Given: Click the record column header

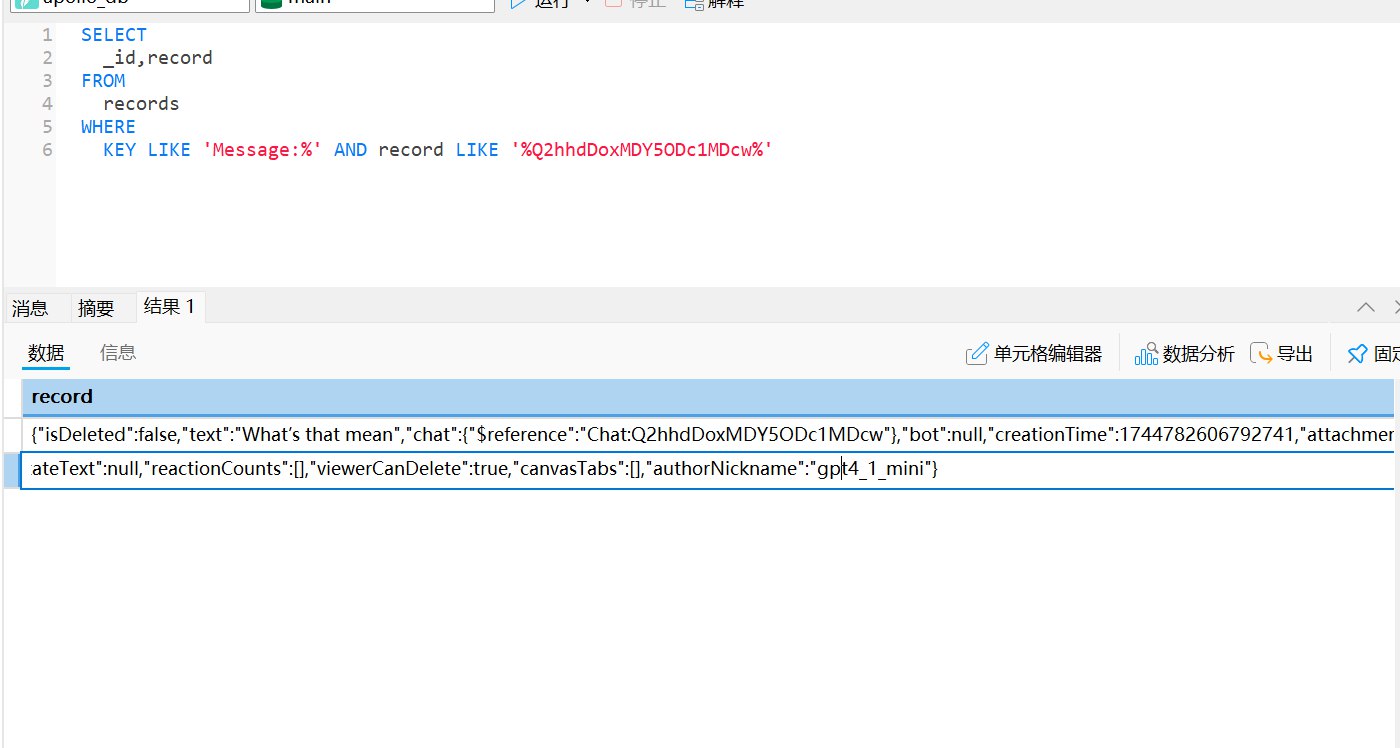Looking at the screenshot, I should 62,397.
